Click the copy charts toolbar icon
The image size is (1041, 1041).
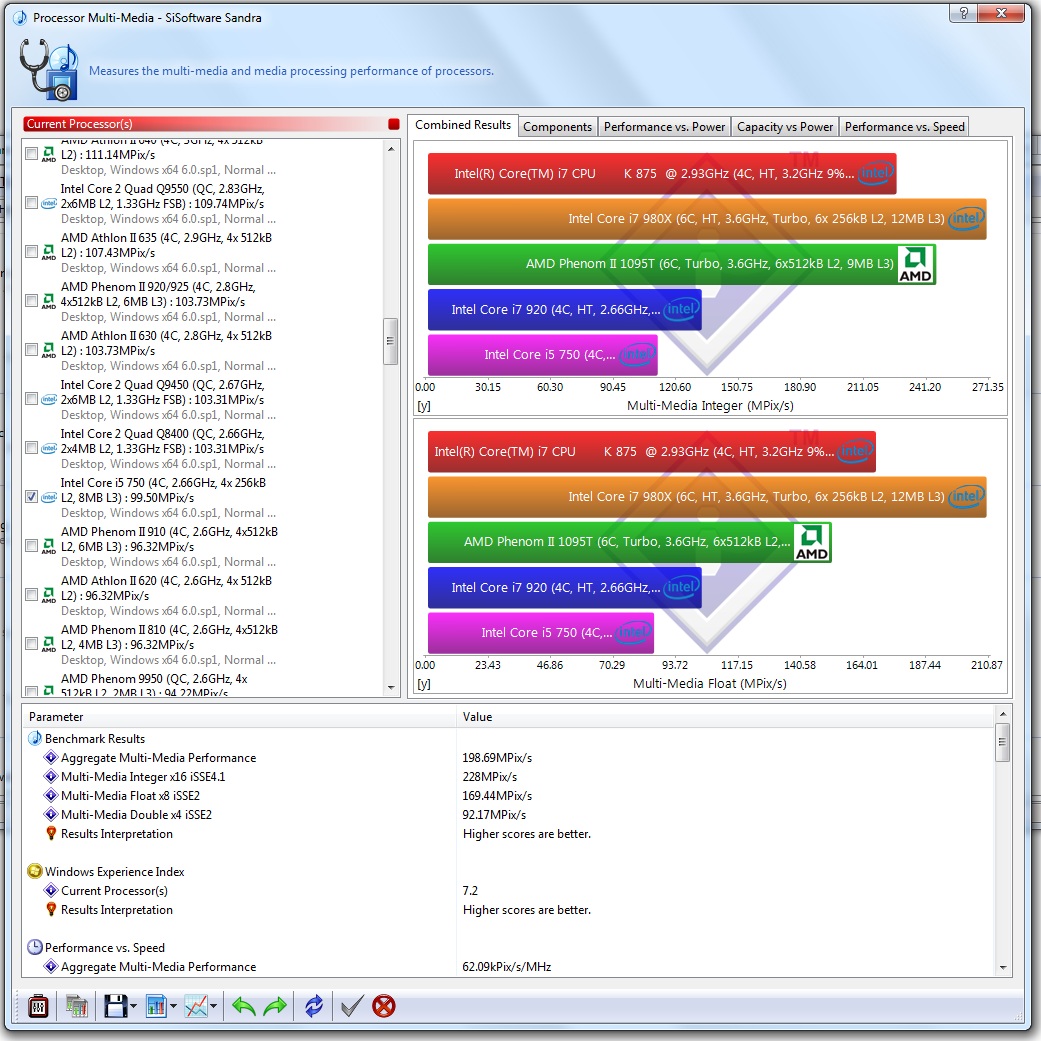pos(76,1006)
